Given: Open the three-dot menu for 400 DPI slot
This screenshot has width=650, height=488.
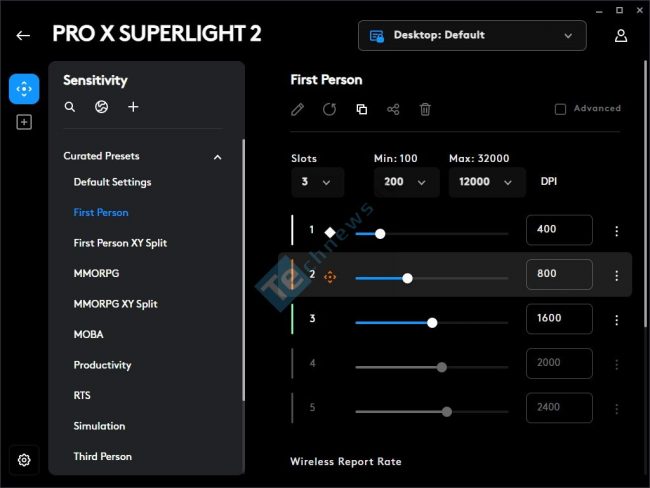Looking at the screenshot, I should point(616,231).
